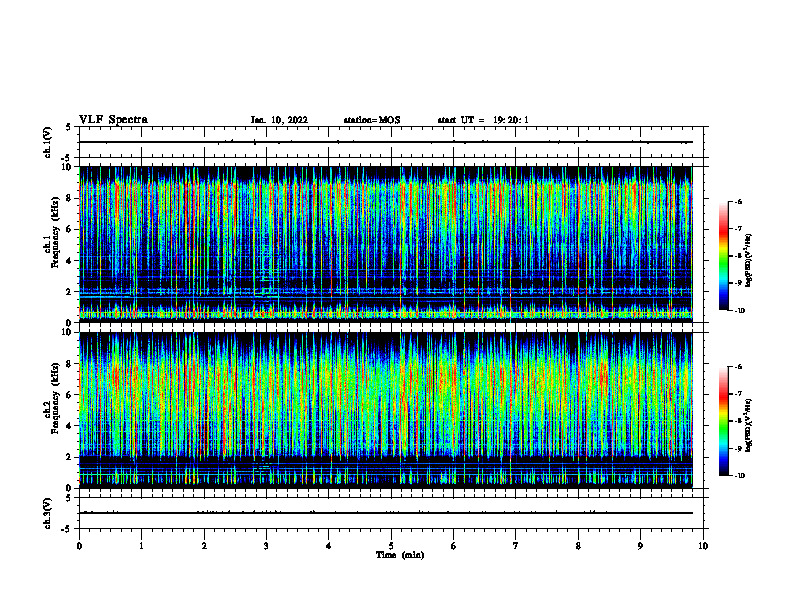Click the ch.3 voltage waveform trace
Screen dimensions: 792x612
(385, 513)
